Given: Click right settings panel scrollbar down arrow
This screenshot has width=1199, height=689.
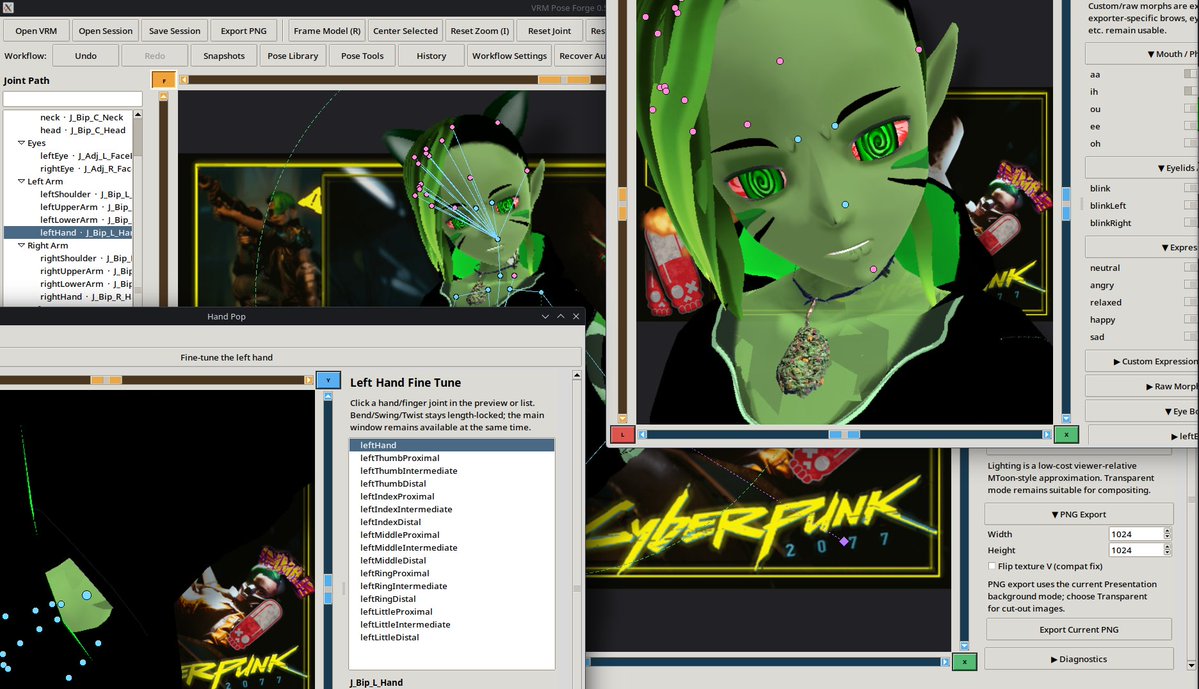Looking at the screenshot, I should point(1191,665).
